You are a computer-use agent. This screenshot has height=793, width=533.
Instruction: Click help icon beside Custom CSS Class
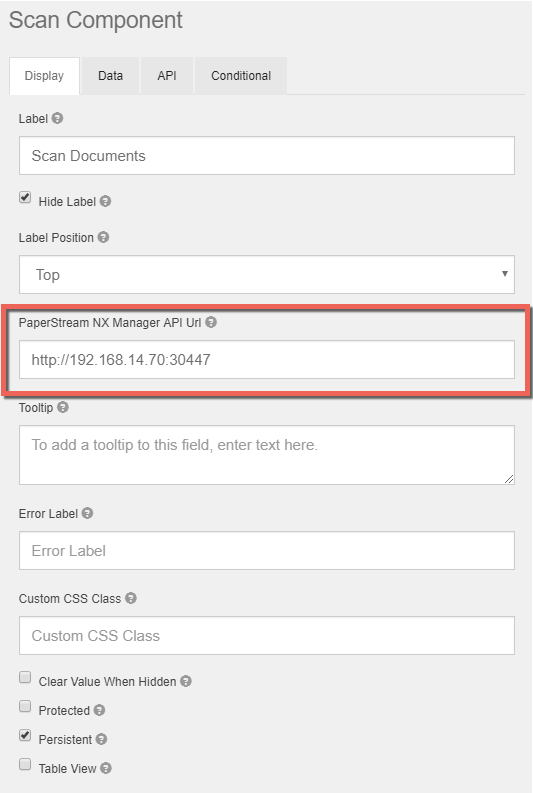click(x=131, y=598)
